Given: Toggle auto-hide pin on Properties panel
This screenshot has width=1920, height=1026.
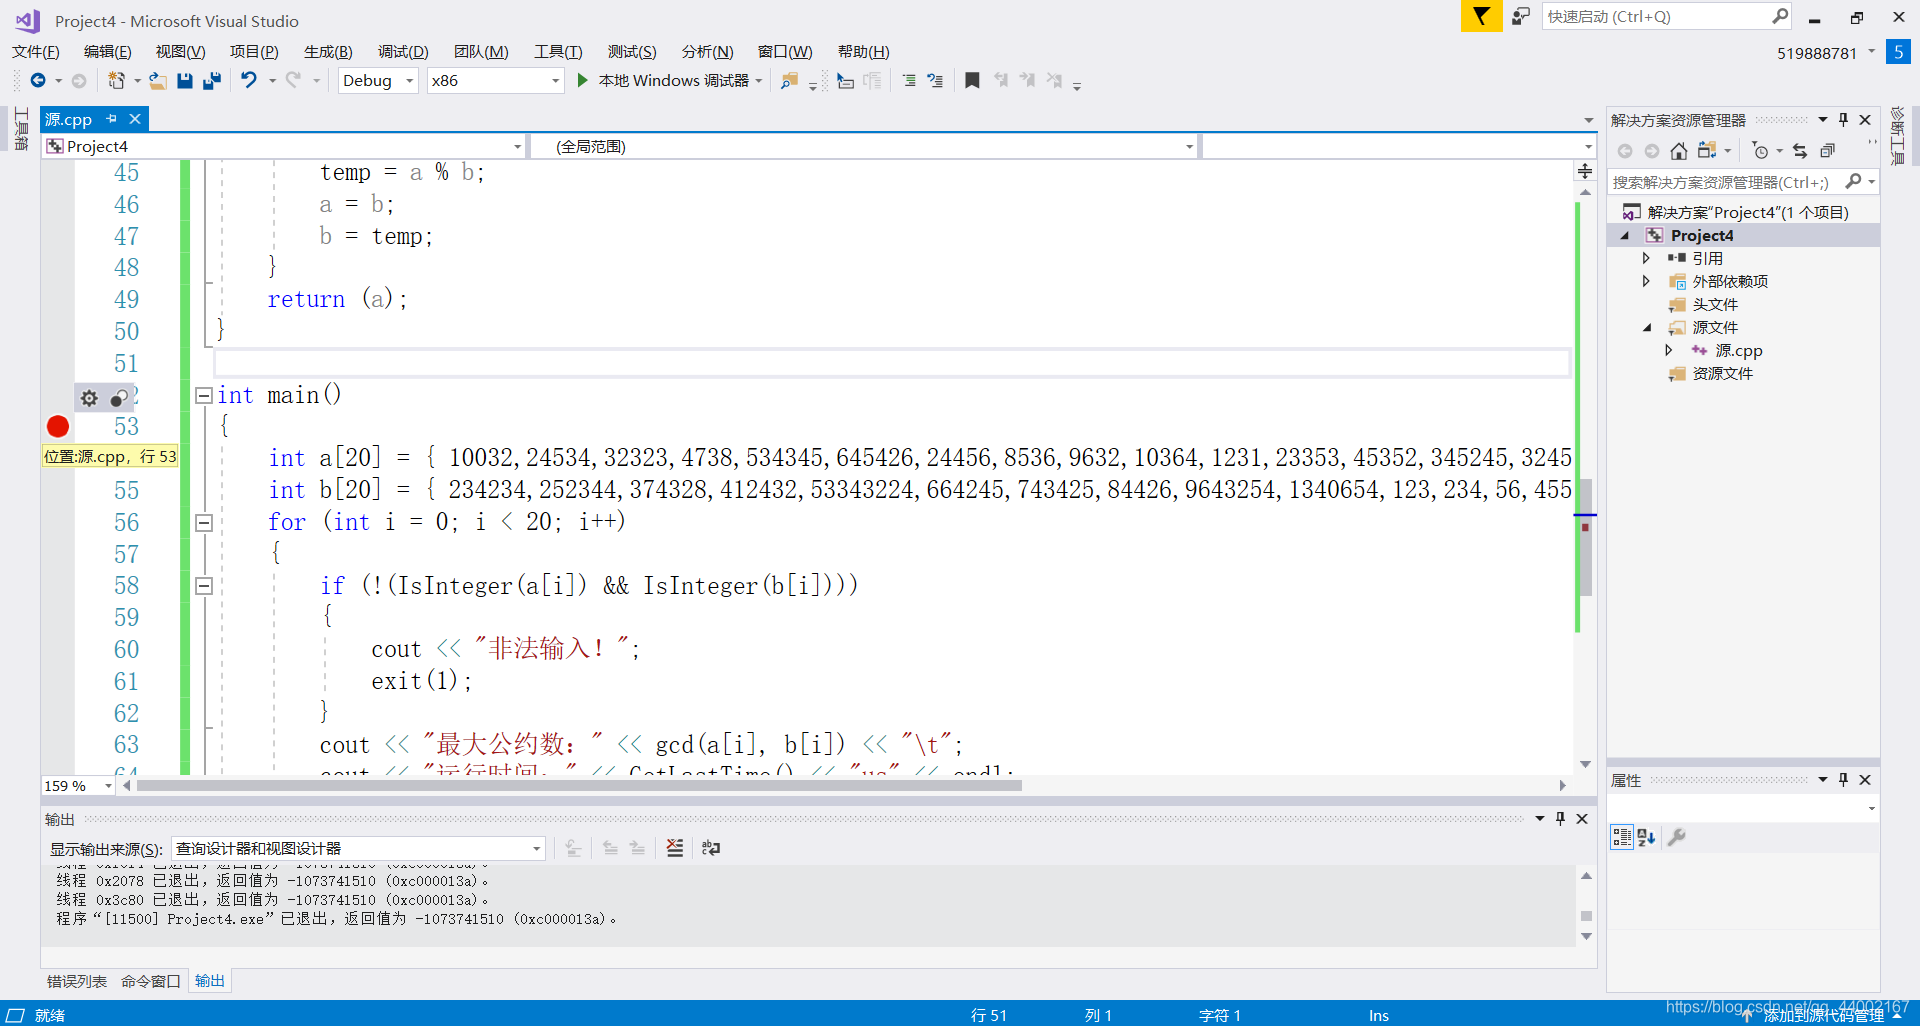Looking at the screenshot, I should 1843,779.
